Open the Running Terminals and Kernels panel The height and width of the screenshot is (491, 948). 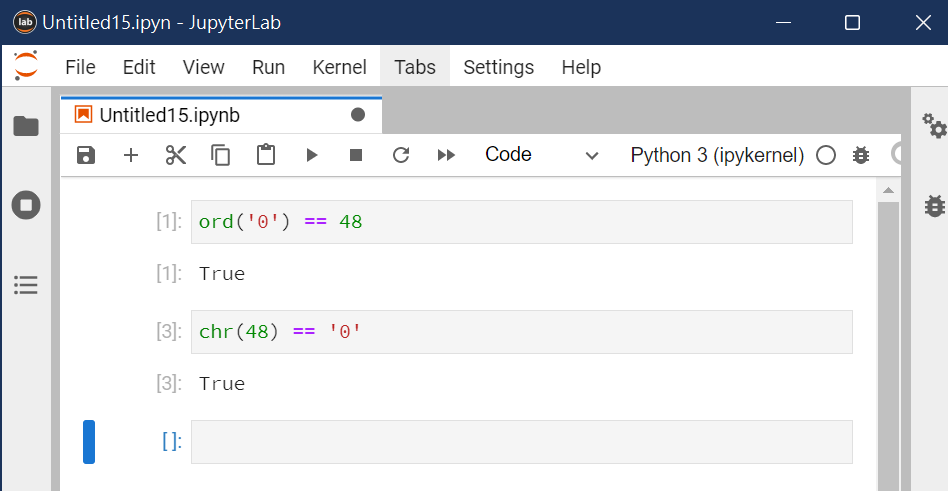tap(26, 205)
